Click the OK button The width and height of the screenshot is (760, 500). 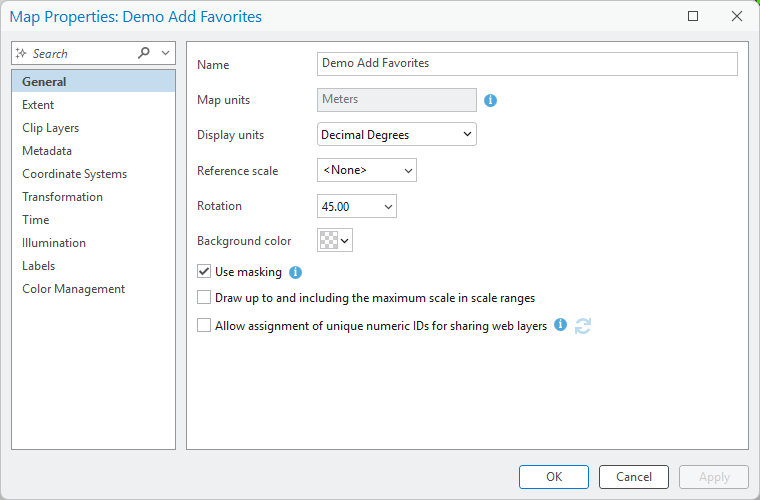click(554, 477)
